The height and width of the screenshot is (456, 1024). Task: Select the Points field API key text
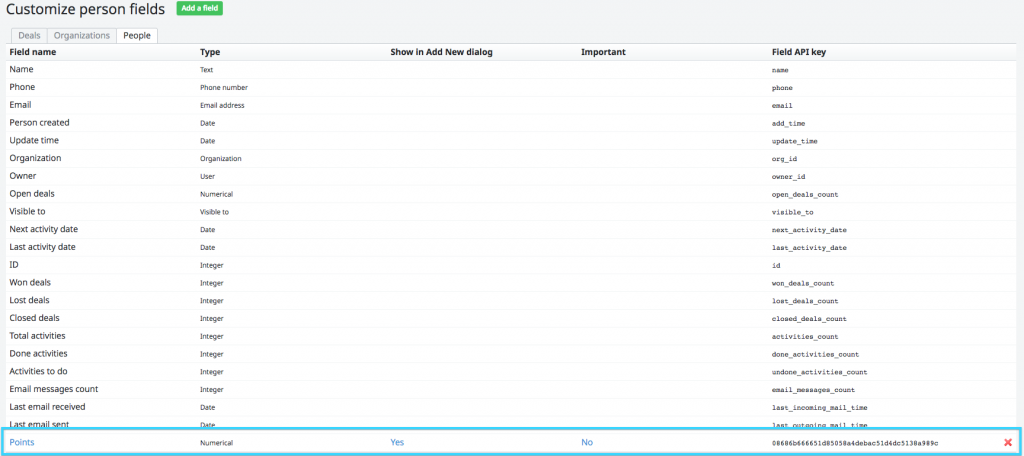point(855,442)
